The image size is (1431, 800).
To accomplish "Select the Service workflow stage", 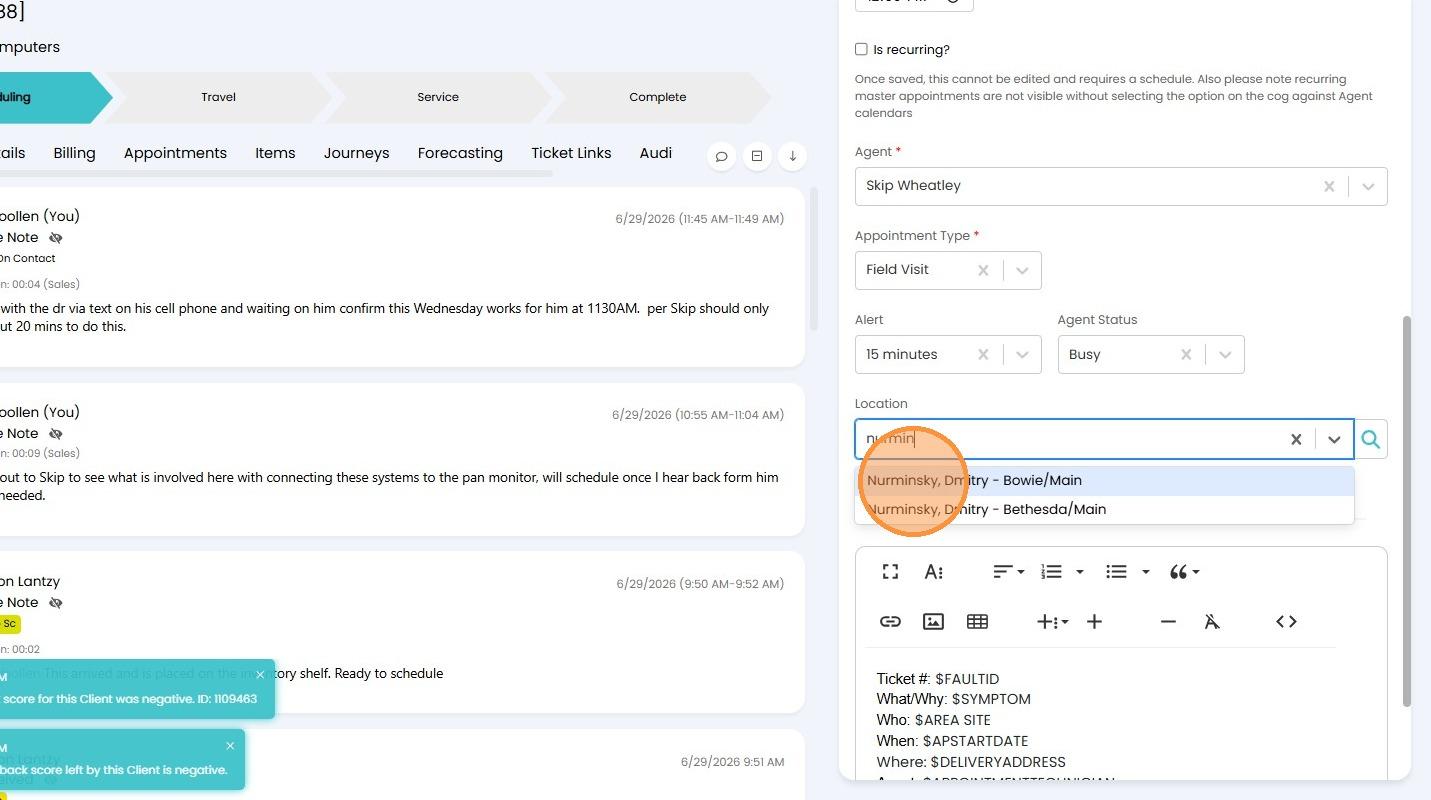I will [x=438, y=97].
